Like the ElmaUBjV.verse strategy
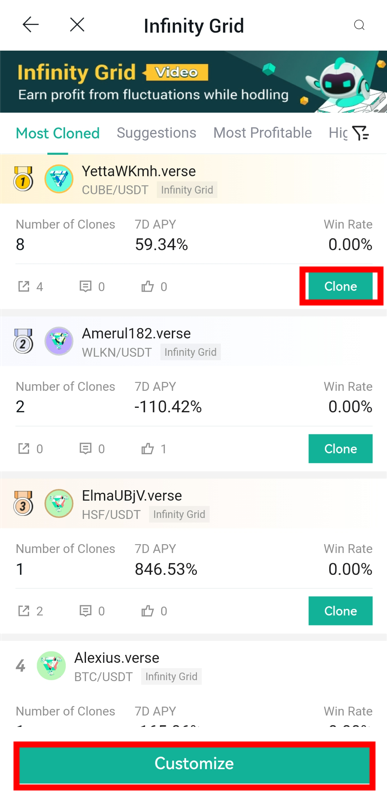The width and height of the screenshot is (387, 798). pyautogui.click(x=148, y=611)
